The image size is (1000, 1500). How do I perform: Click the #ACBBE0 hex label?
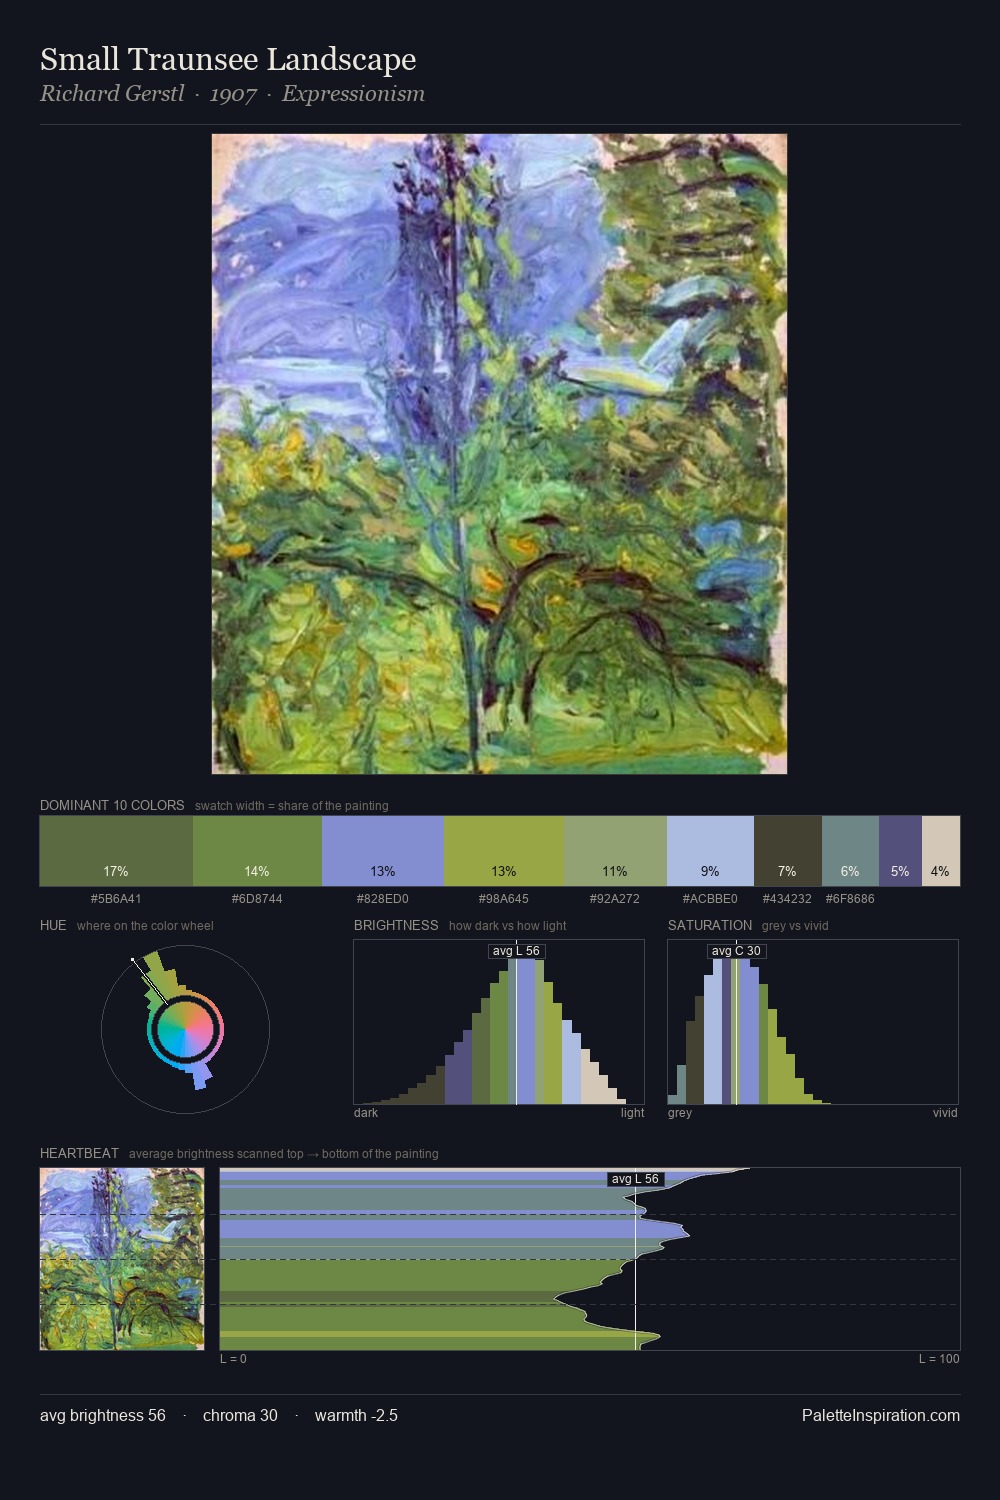tap(710, 899)
